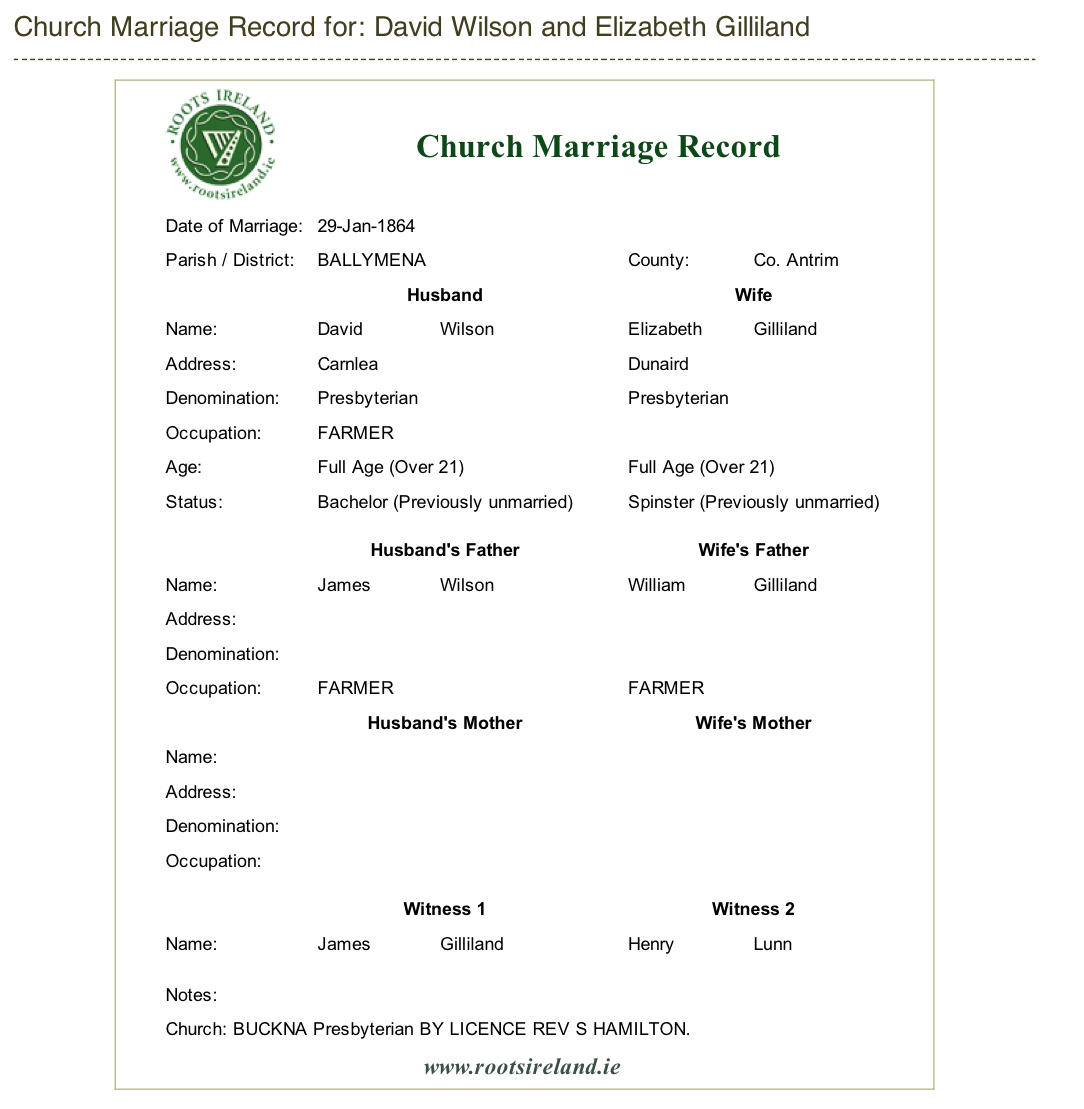
Task: Click the Notes: label
Action: coord(192,995)
